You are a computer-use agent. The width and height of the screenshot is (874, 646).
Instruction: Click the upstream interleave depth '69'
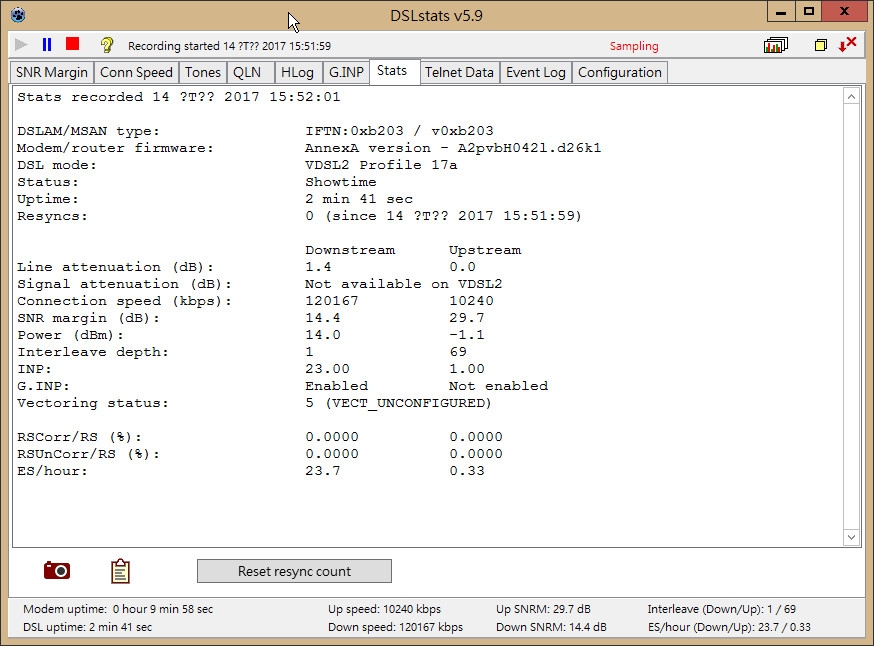tap(458, 352)
